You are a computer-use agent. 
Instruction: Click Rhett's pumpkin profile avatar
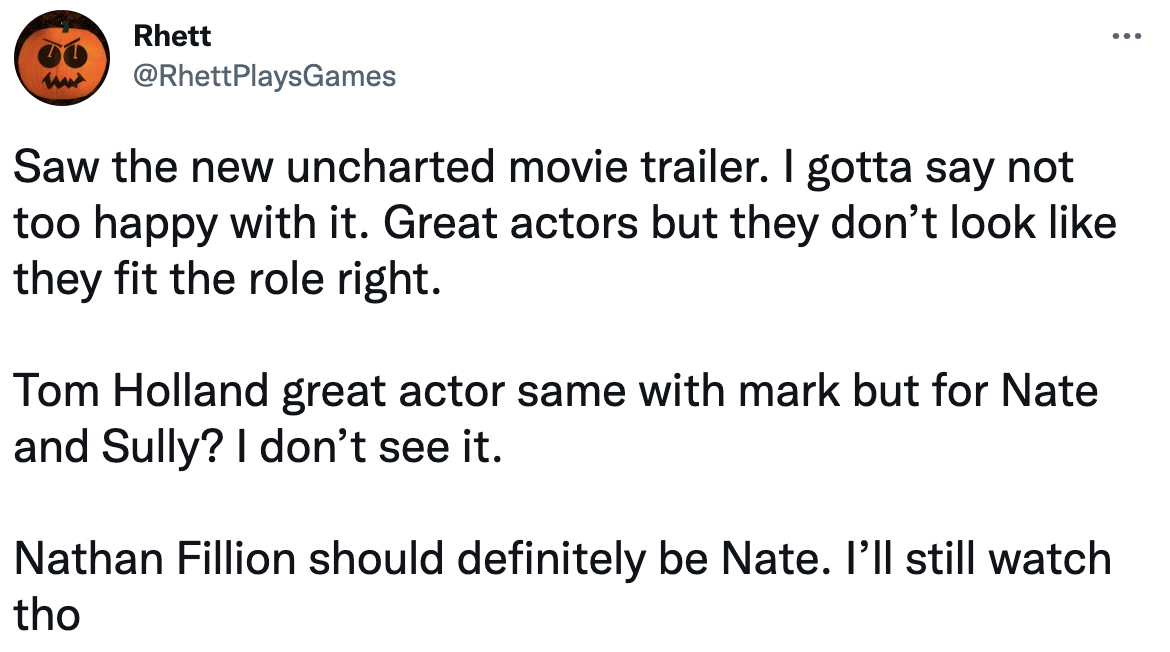click(61, 62)
